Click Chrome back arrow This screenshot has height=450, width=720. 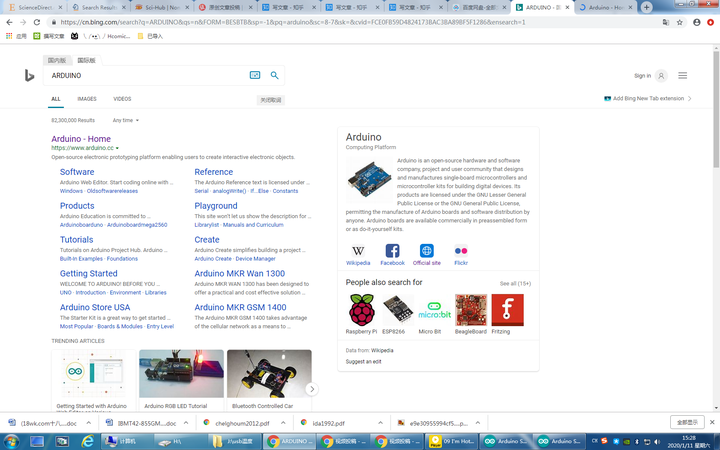click(x=9, y=22)
